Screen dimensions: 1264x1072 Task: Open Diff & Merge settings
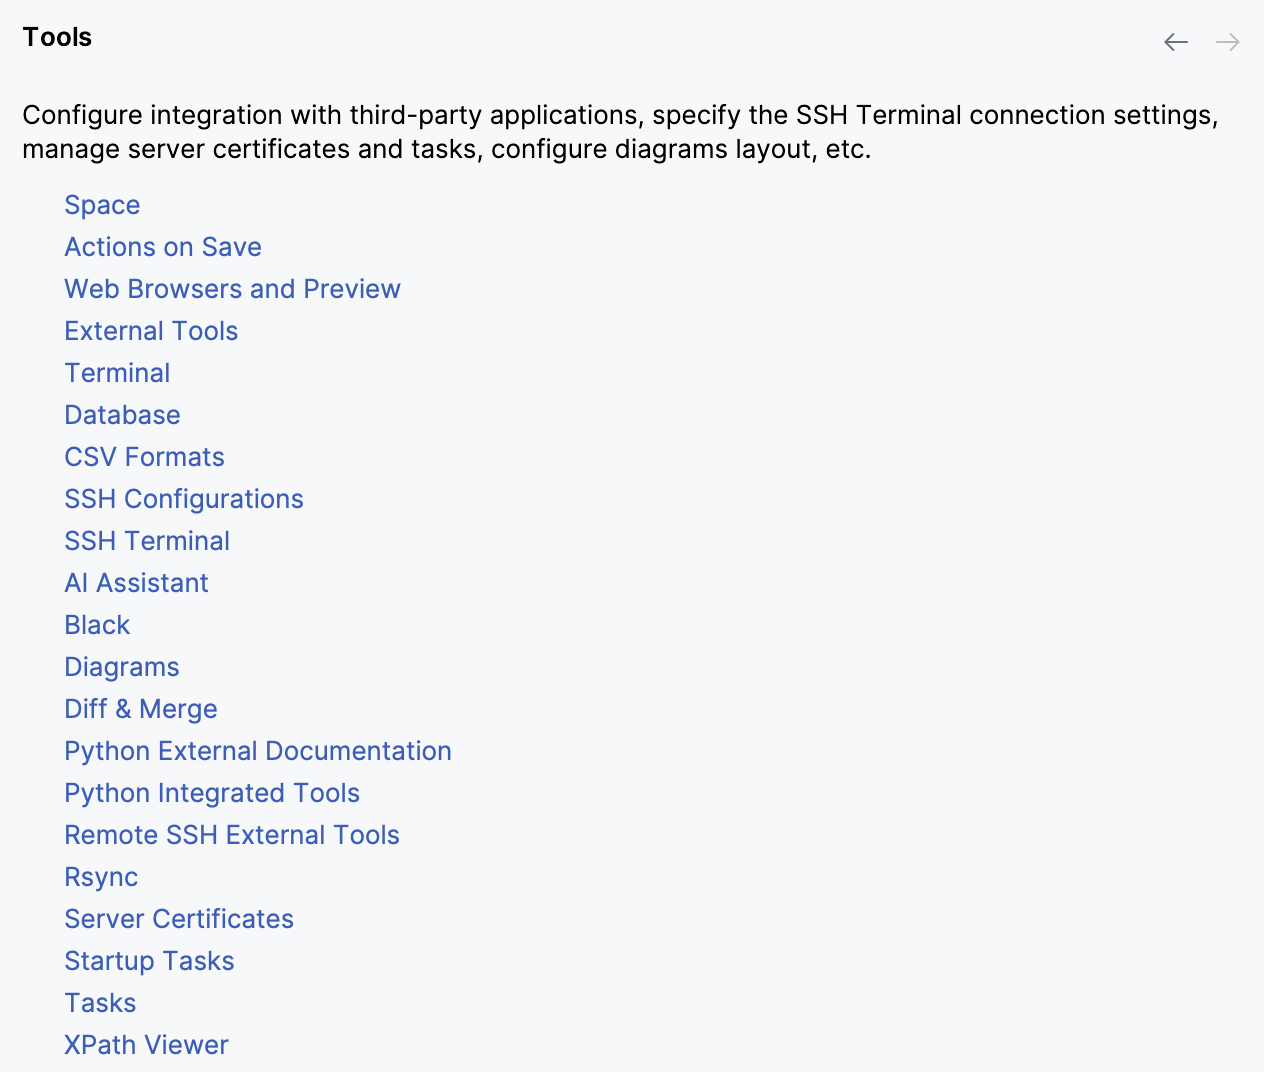pos(140,709)
